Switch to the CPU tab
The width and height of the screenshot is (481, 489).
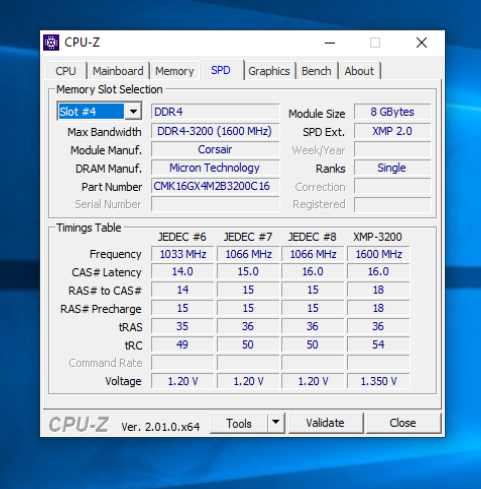pyautogui.click(x=66, y=71)
